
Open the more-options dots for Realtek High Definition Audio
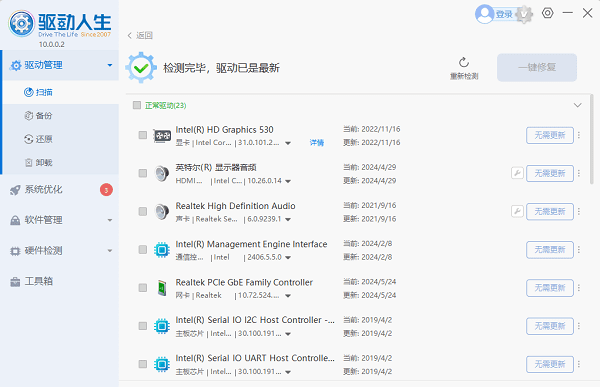click(x=579, y=211)
